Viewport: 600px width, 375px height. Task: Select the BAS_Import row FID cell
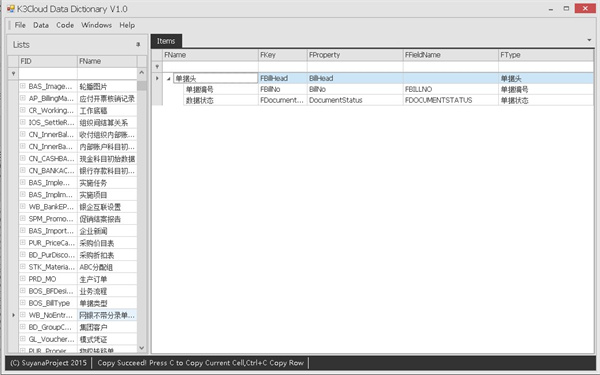click(51, 231)
